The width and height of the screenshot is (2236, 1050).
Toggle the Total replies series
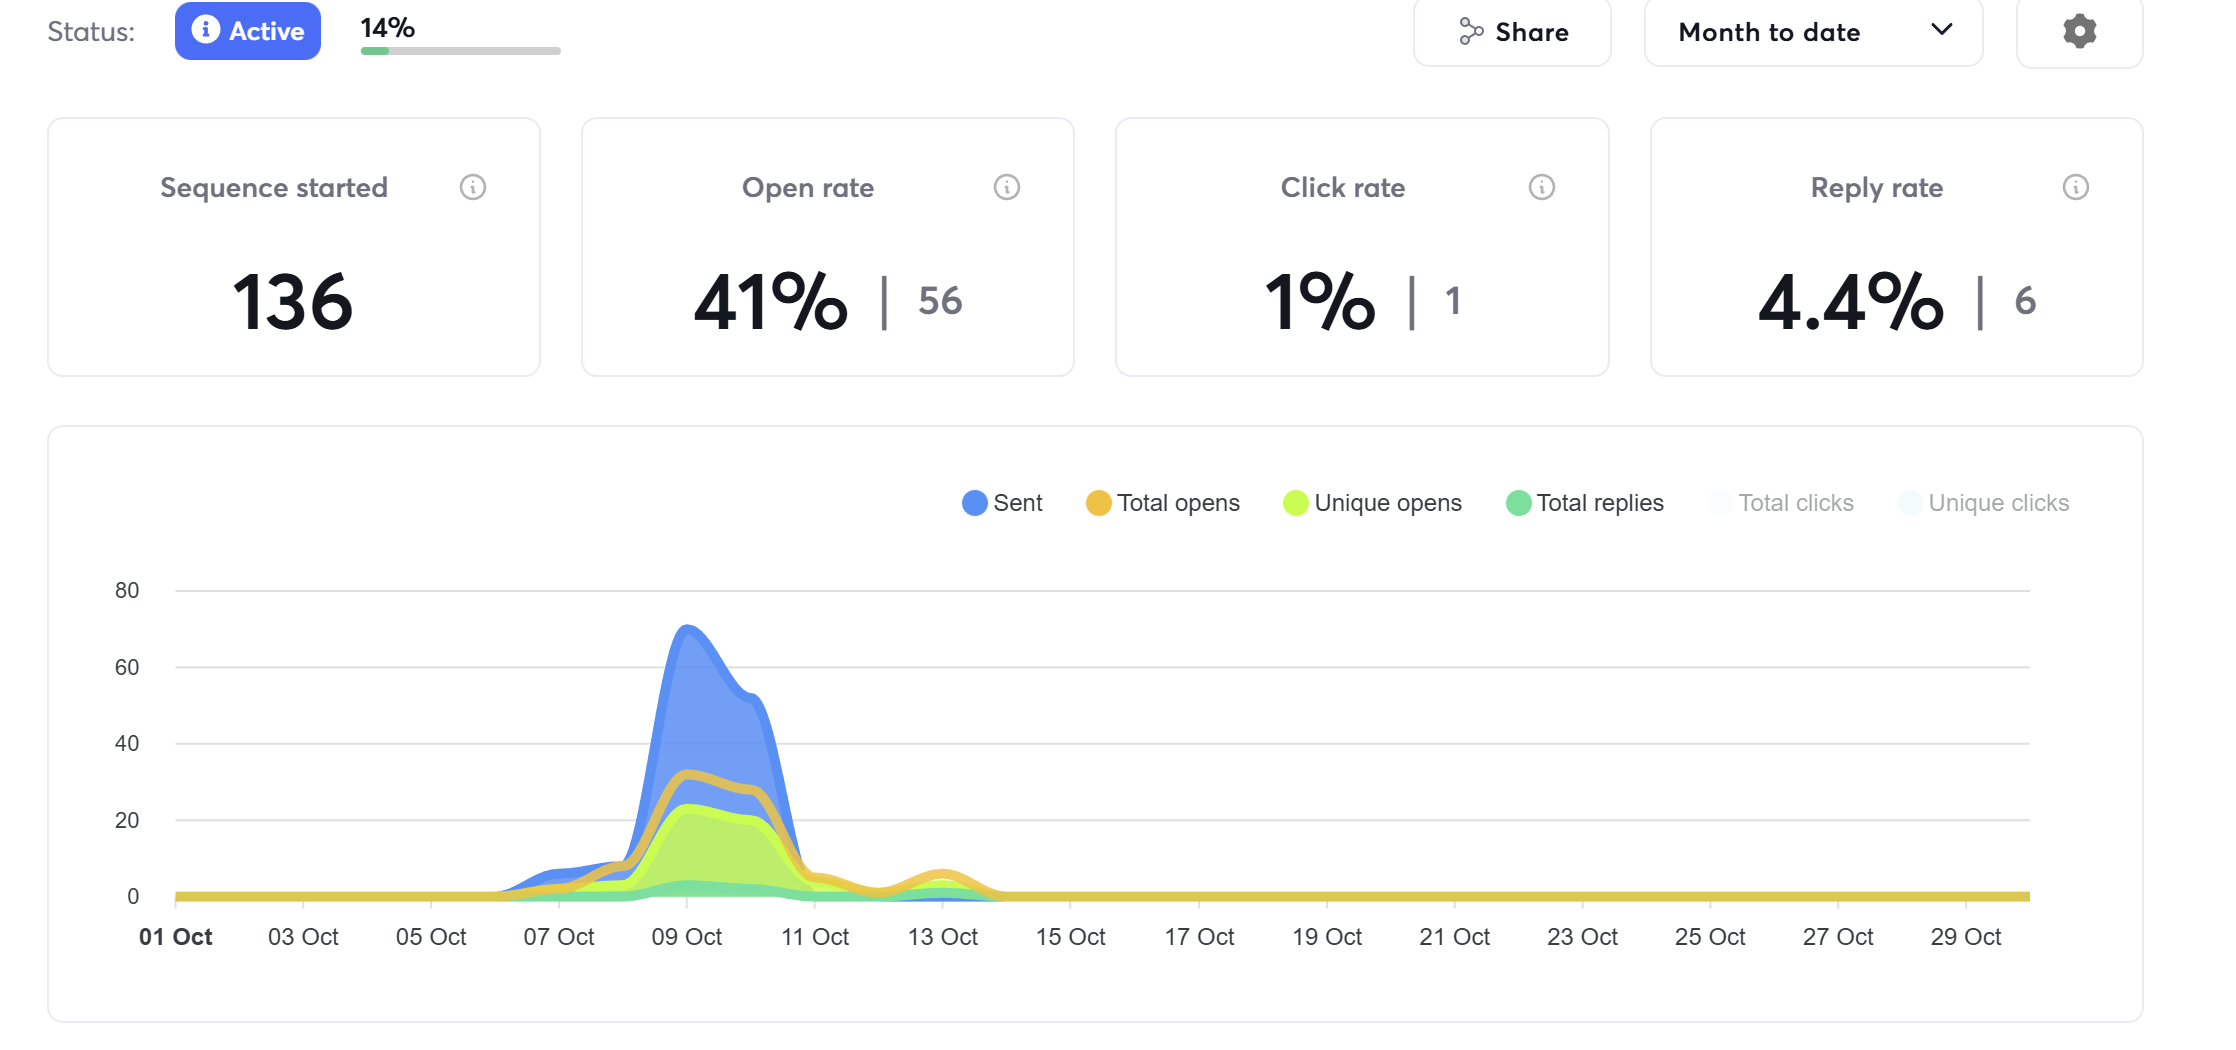click(1585, 502)
